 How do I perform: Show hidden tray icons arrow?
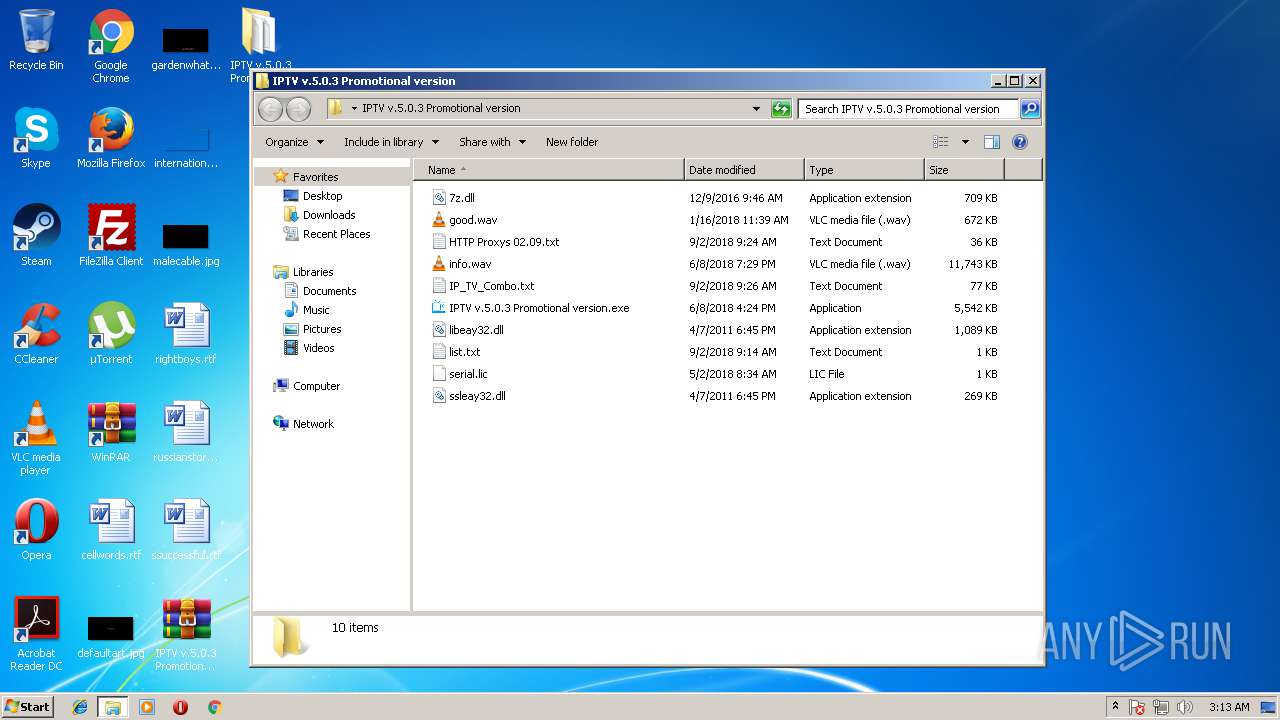pos(1115,707)
